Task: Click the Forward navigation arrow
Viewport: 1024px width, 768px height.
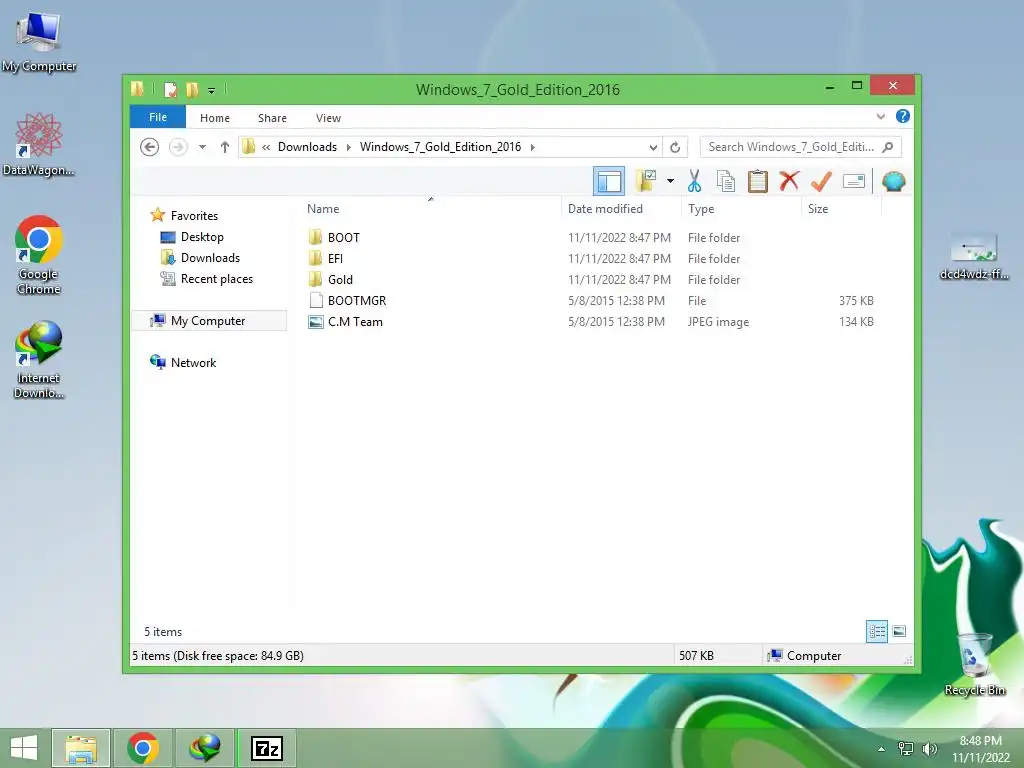Action: (178, 147)
